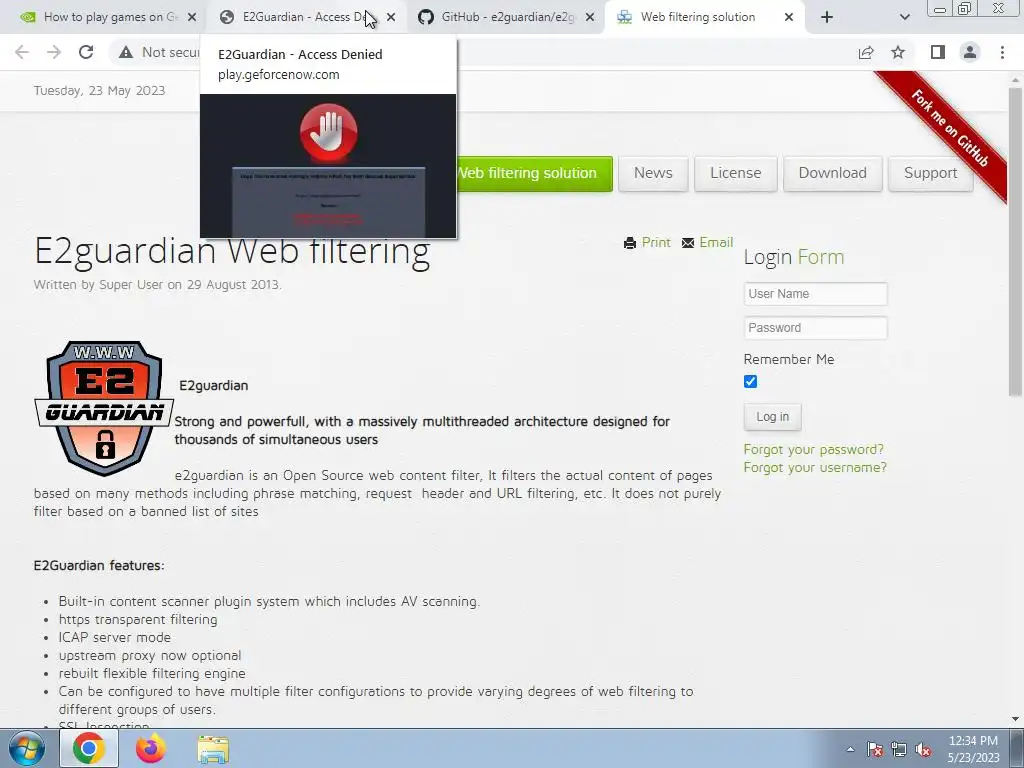Show hidden system tray icons
Screen dimensions: 1024x768
click(850, 750)
